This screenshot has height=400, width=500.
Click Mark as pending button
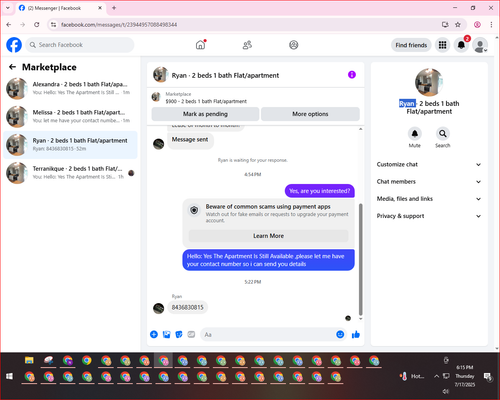(x=205, y=114)
